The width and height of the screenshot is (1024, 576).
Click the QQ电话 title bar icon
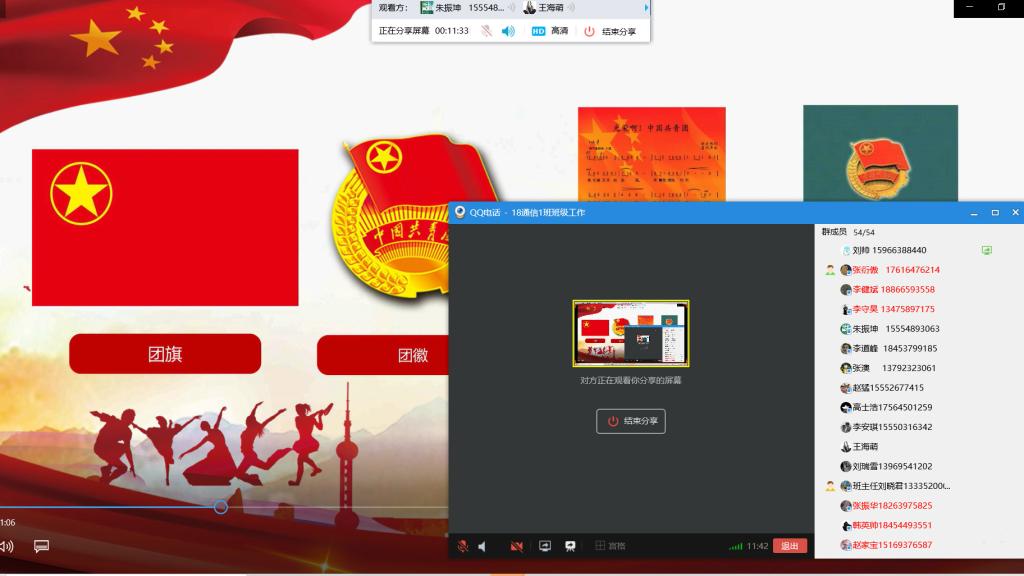click(x=460, y=212)
